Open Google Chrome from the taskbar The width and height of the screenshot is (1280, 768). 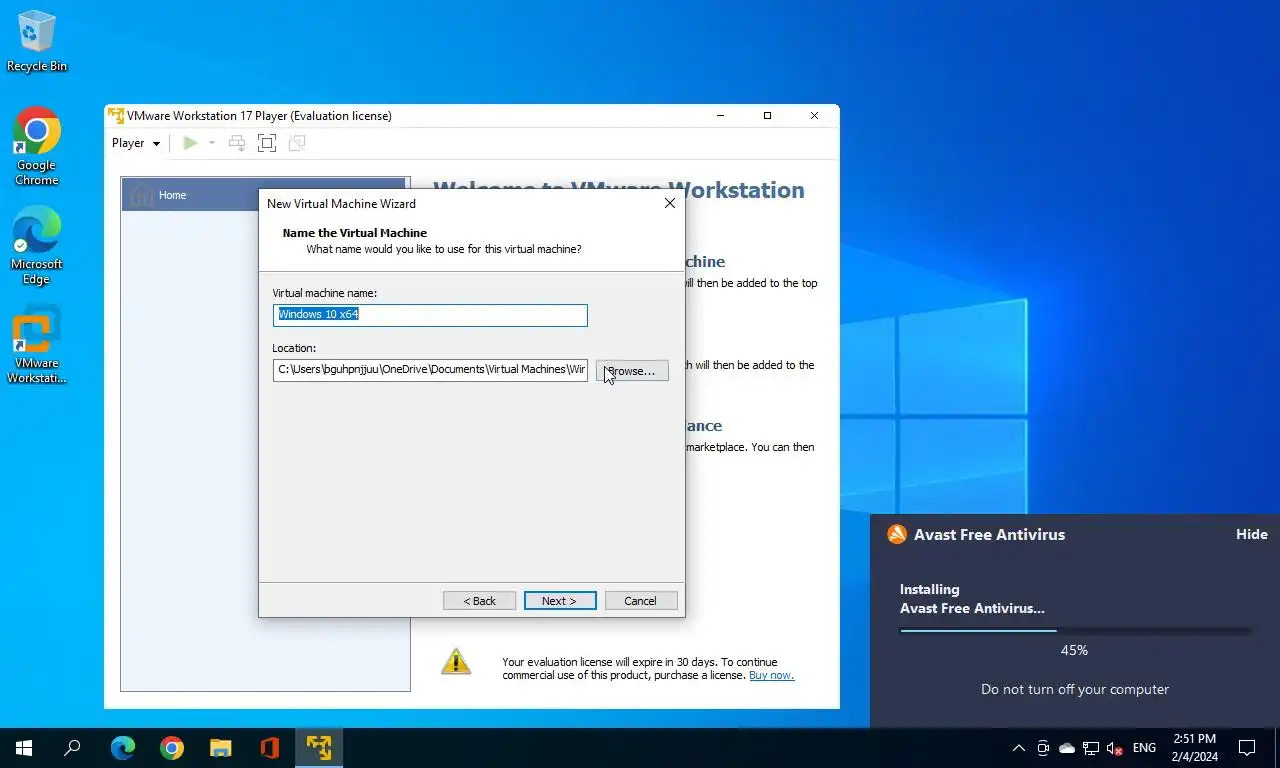(172, 748)
